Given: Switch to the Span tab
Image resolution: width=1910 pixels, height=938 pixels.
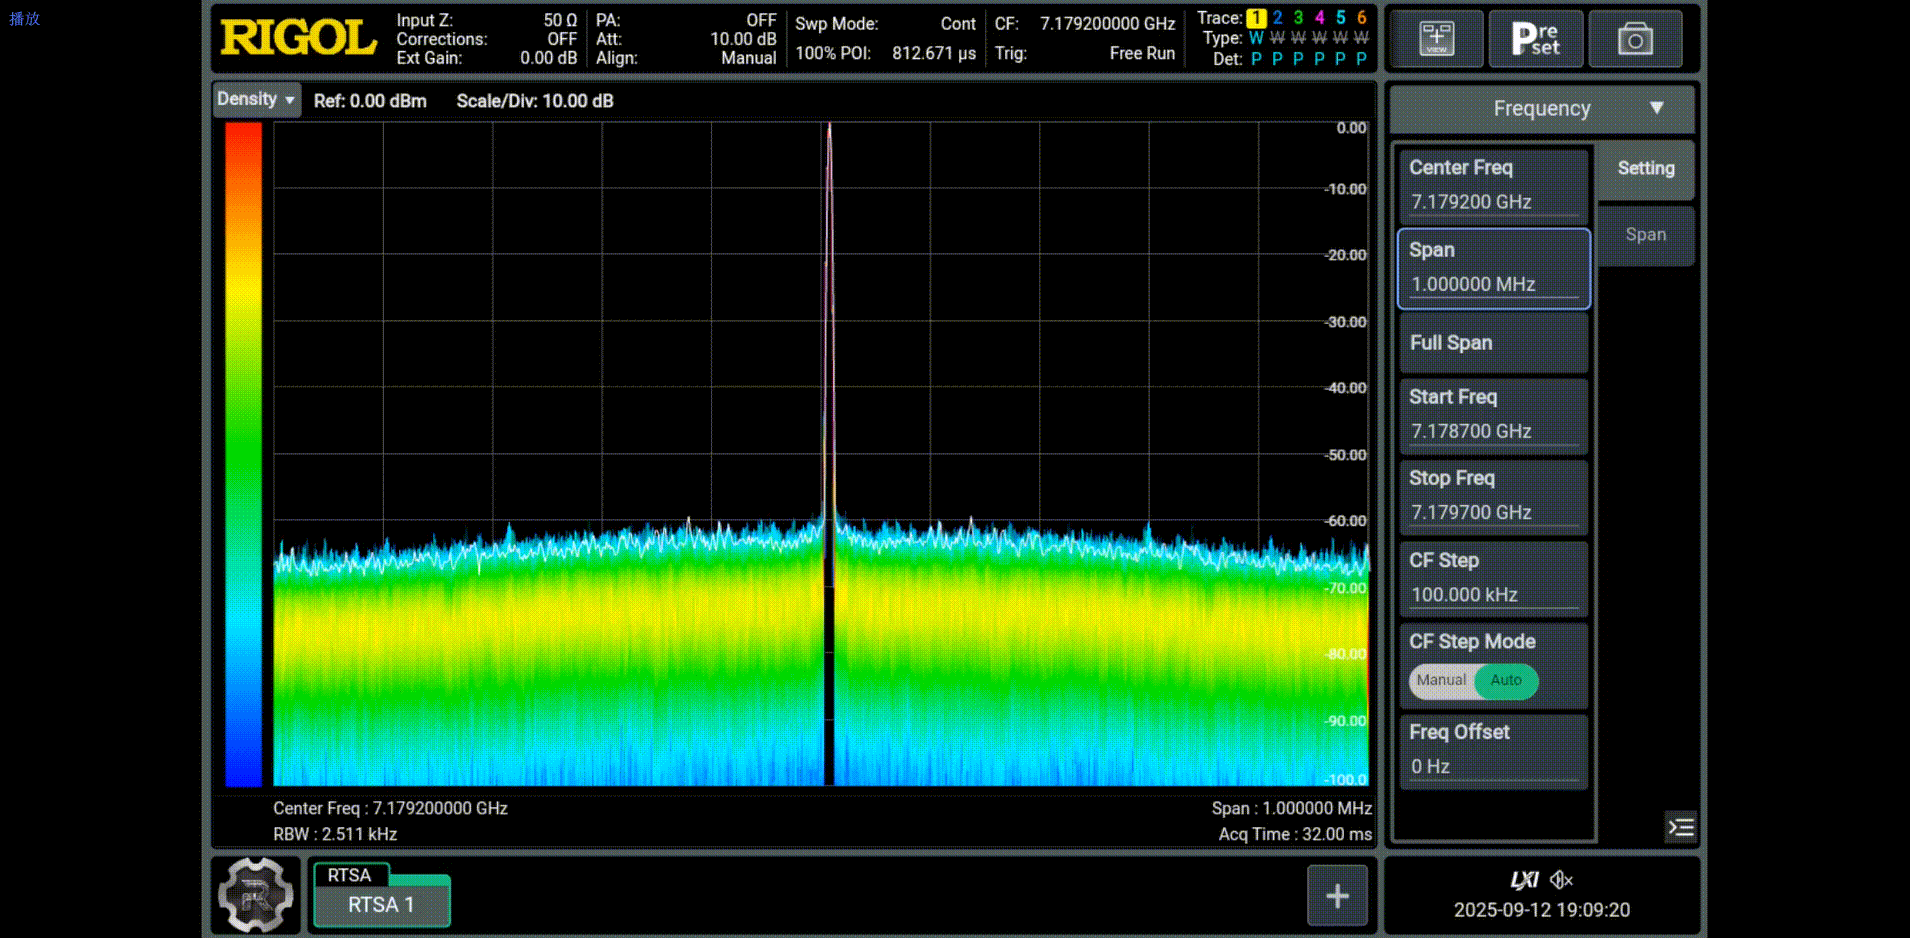Looking at the screenshot, I should (1645, 235).
